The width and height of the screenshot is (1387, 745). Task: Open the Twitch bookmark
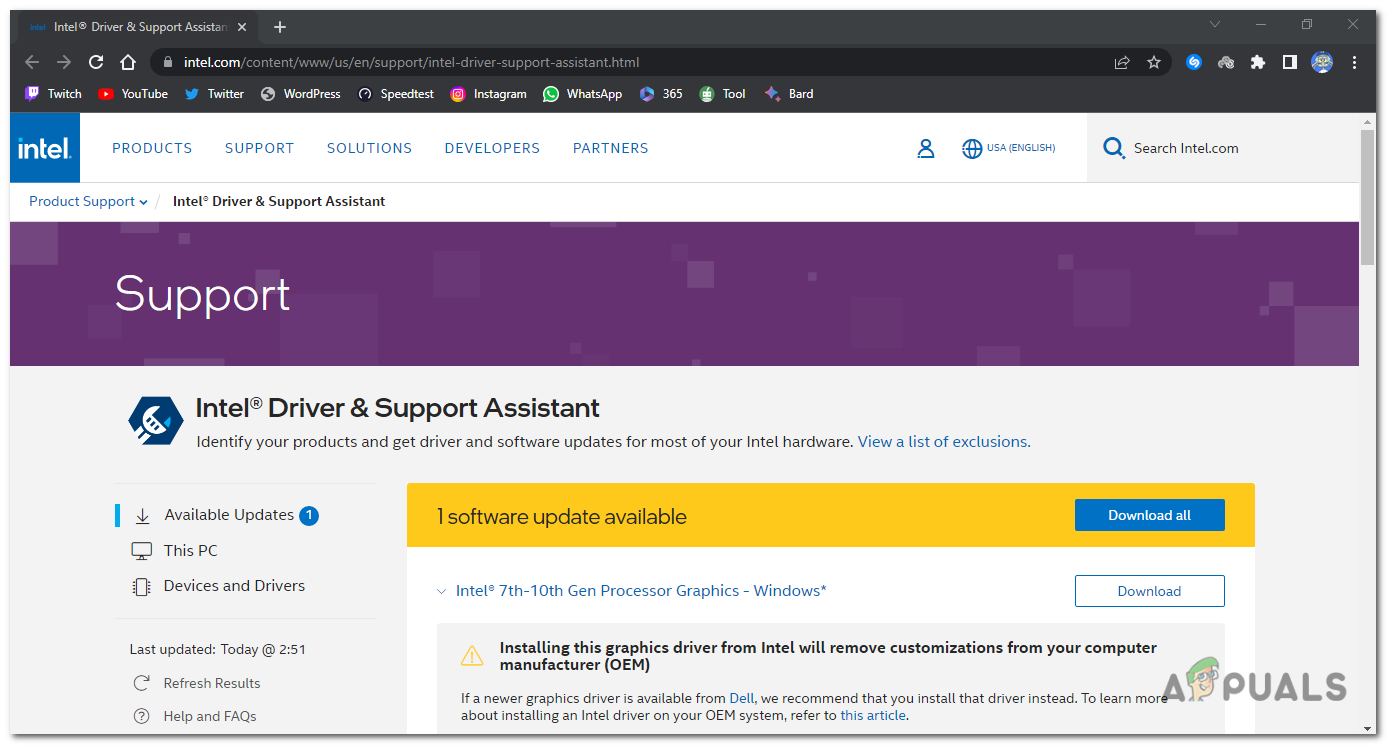click(53, 94)
